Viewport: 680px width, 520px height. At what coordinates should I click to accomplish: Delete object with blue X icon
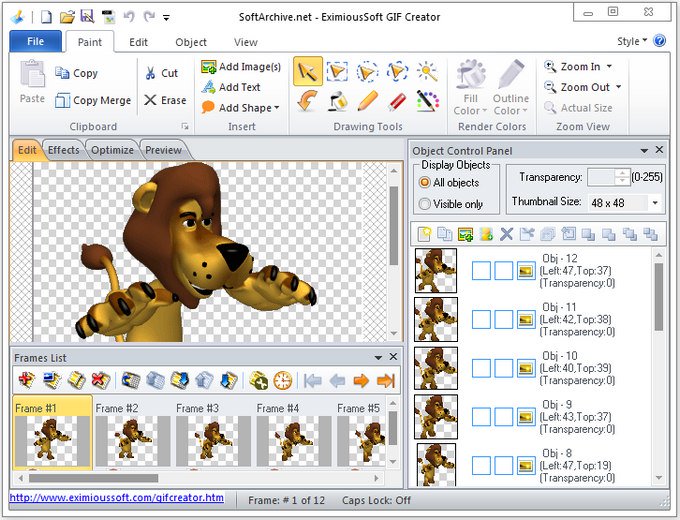507,234
